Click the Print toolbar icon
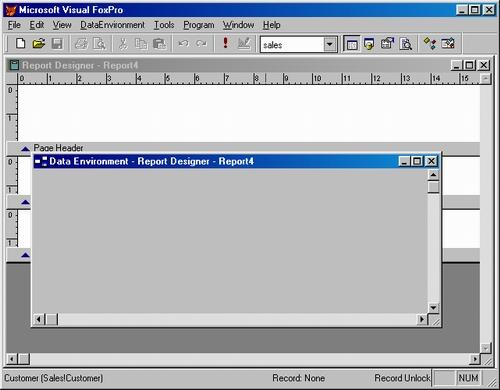The width and height of the screenshot is (500, 390). coord(81,44)
